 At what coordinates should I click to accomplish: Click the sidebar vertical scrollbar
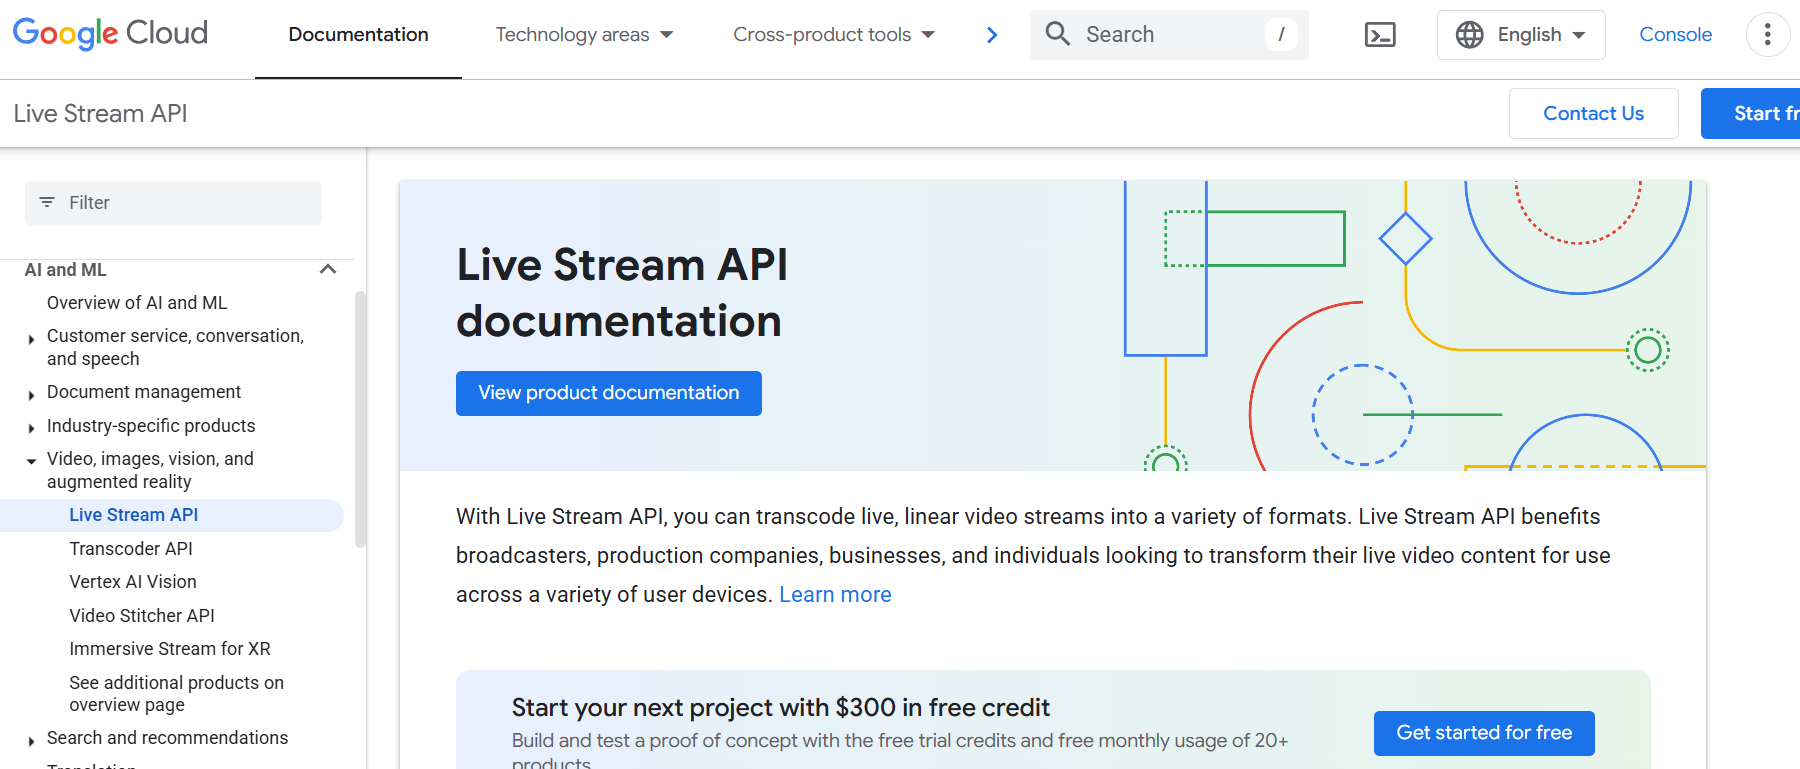pyautogui.click(x=360, y=420)
